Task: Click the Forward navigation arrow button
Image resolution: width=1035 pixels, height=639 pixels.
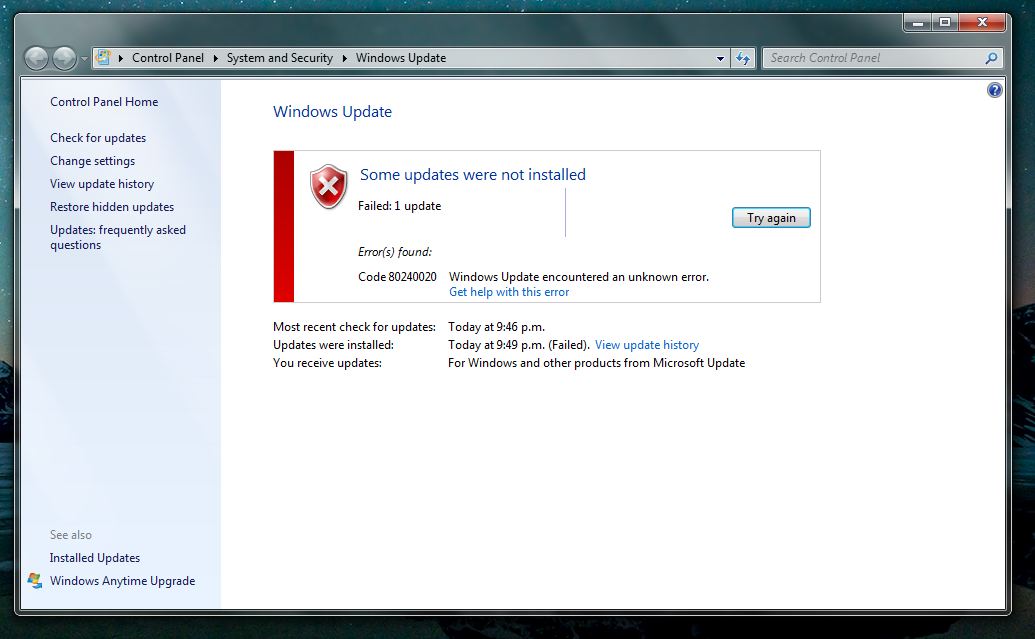Action: point(64,58)
